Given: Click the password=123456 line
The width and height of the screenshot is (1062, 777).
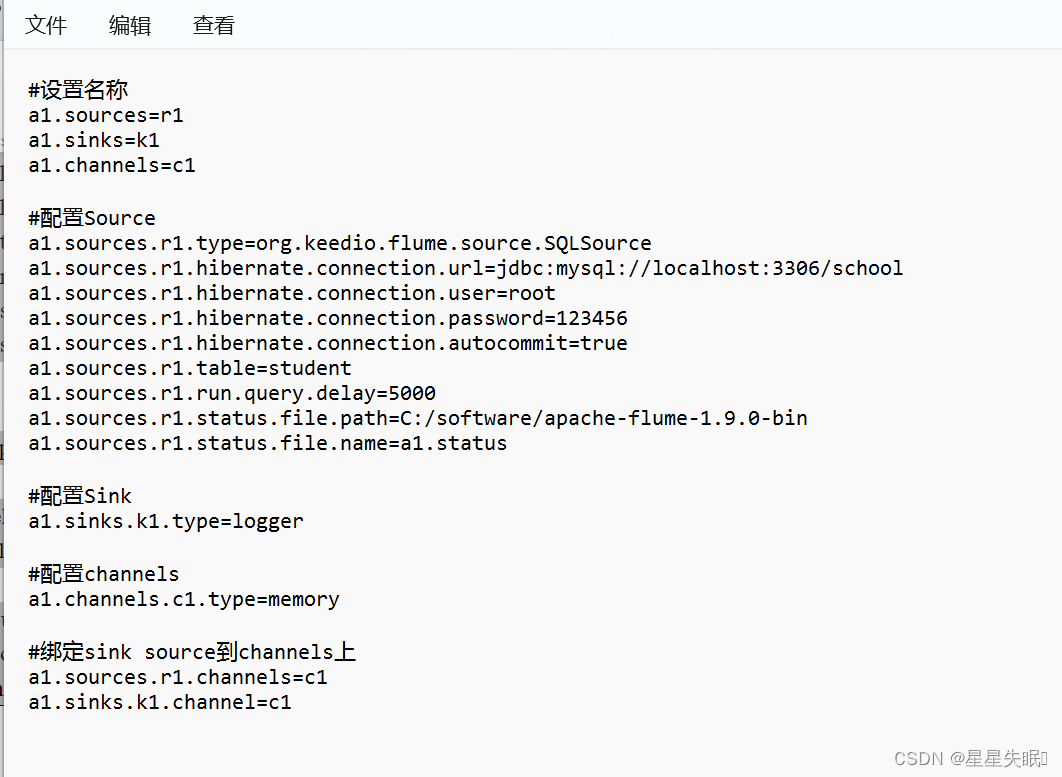Looking at the screenshot, I should click(328, 318).
